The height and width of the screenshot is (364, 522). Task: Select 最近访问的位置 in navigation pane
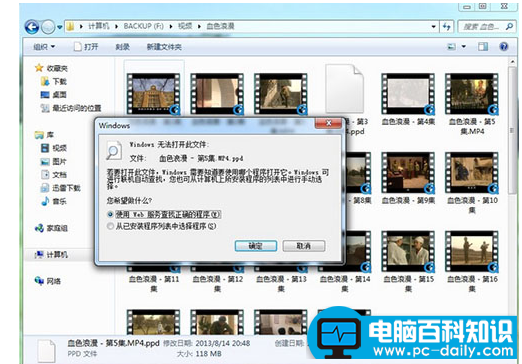[x=71, y=108]
